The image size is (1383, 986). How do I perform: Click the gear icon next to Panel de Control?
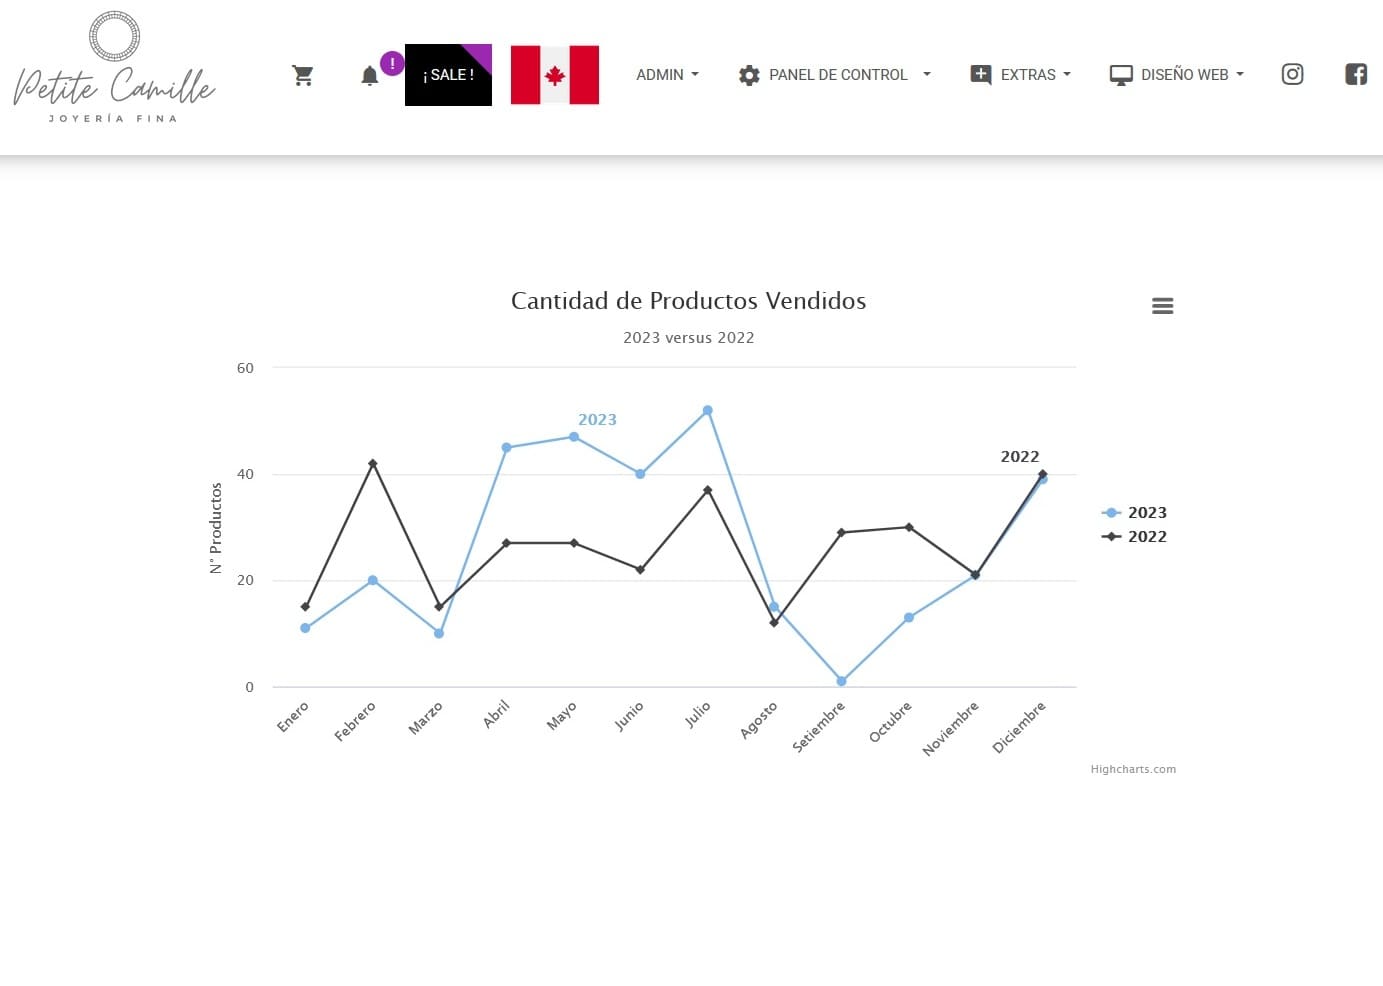[x=748, y=74]
